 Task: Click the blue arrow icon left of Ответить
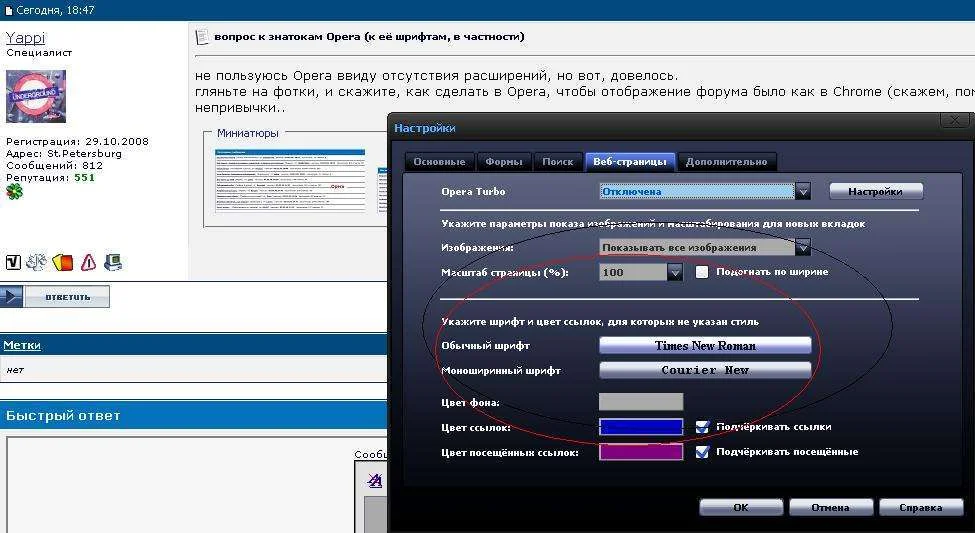coord(11,297)
